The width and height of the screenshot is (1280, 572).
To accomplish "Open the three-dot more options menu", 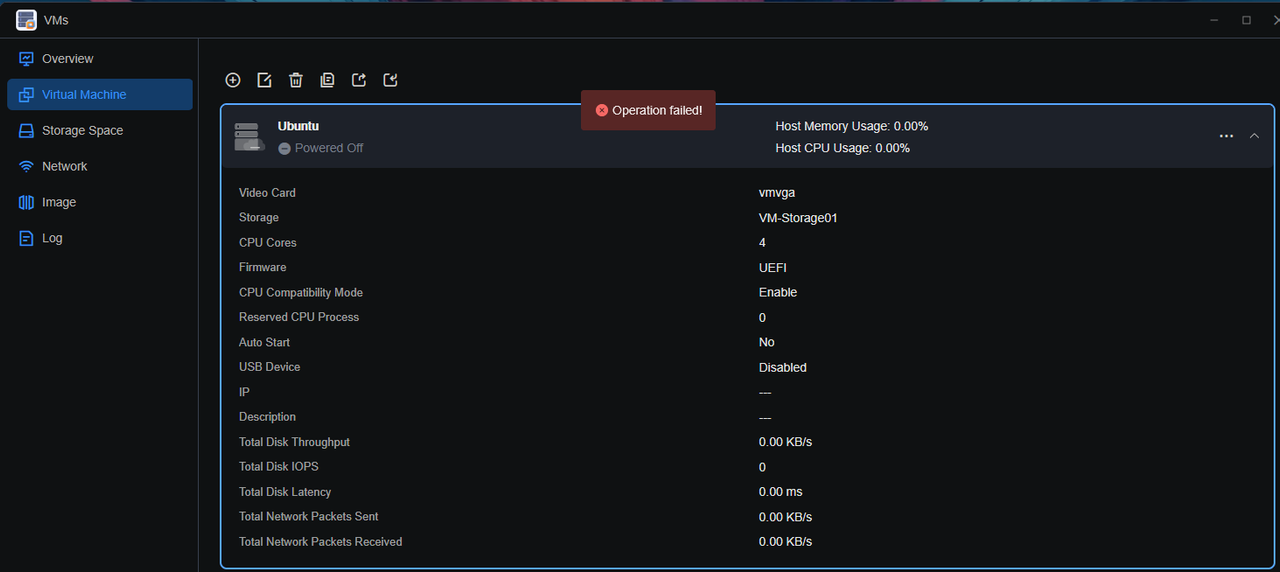I will (x=1226, y=136).
